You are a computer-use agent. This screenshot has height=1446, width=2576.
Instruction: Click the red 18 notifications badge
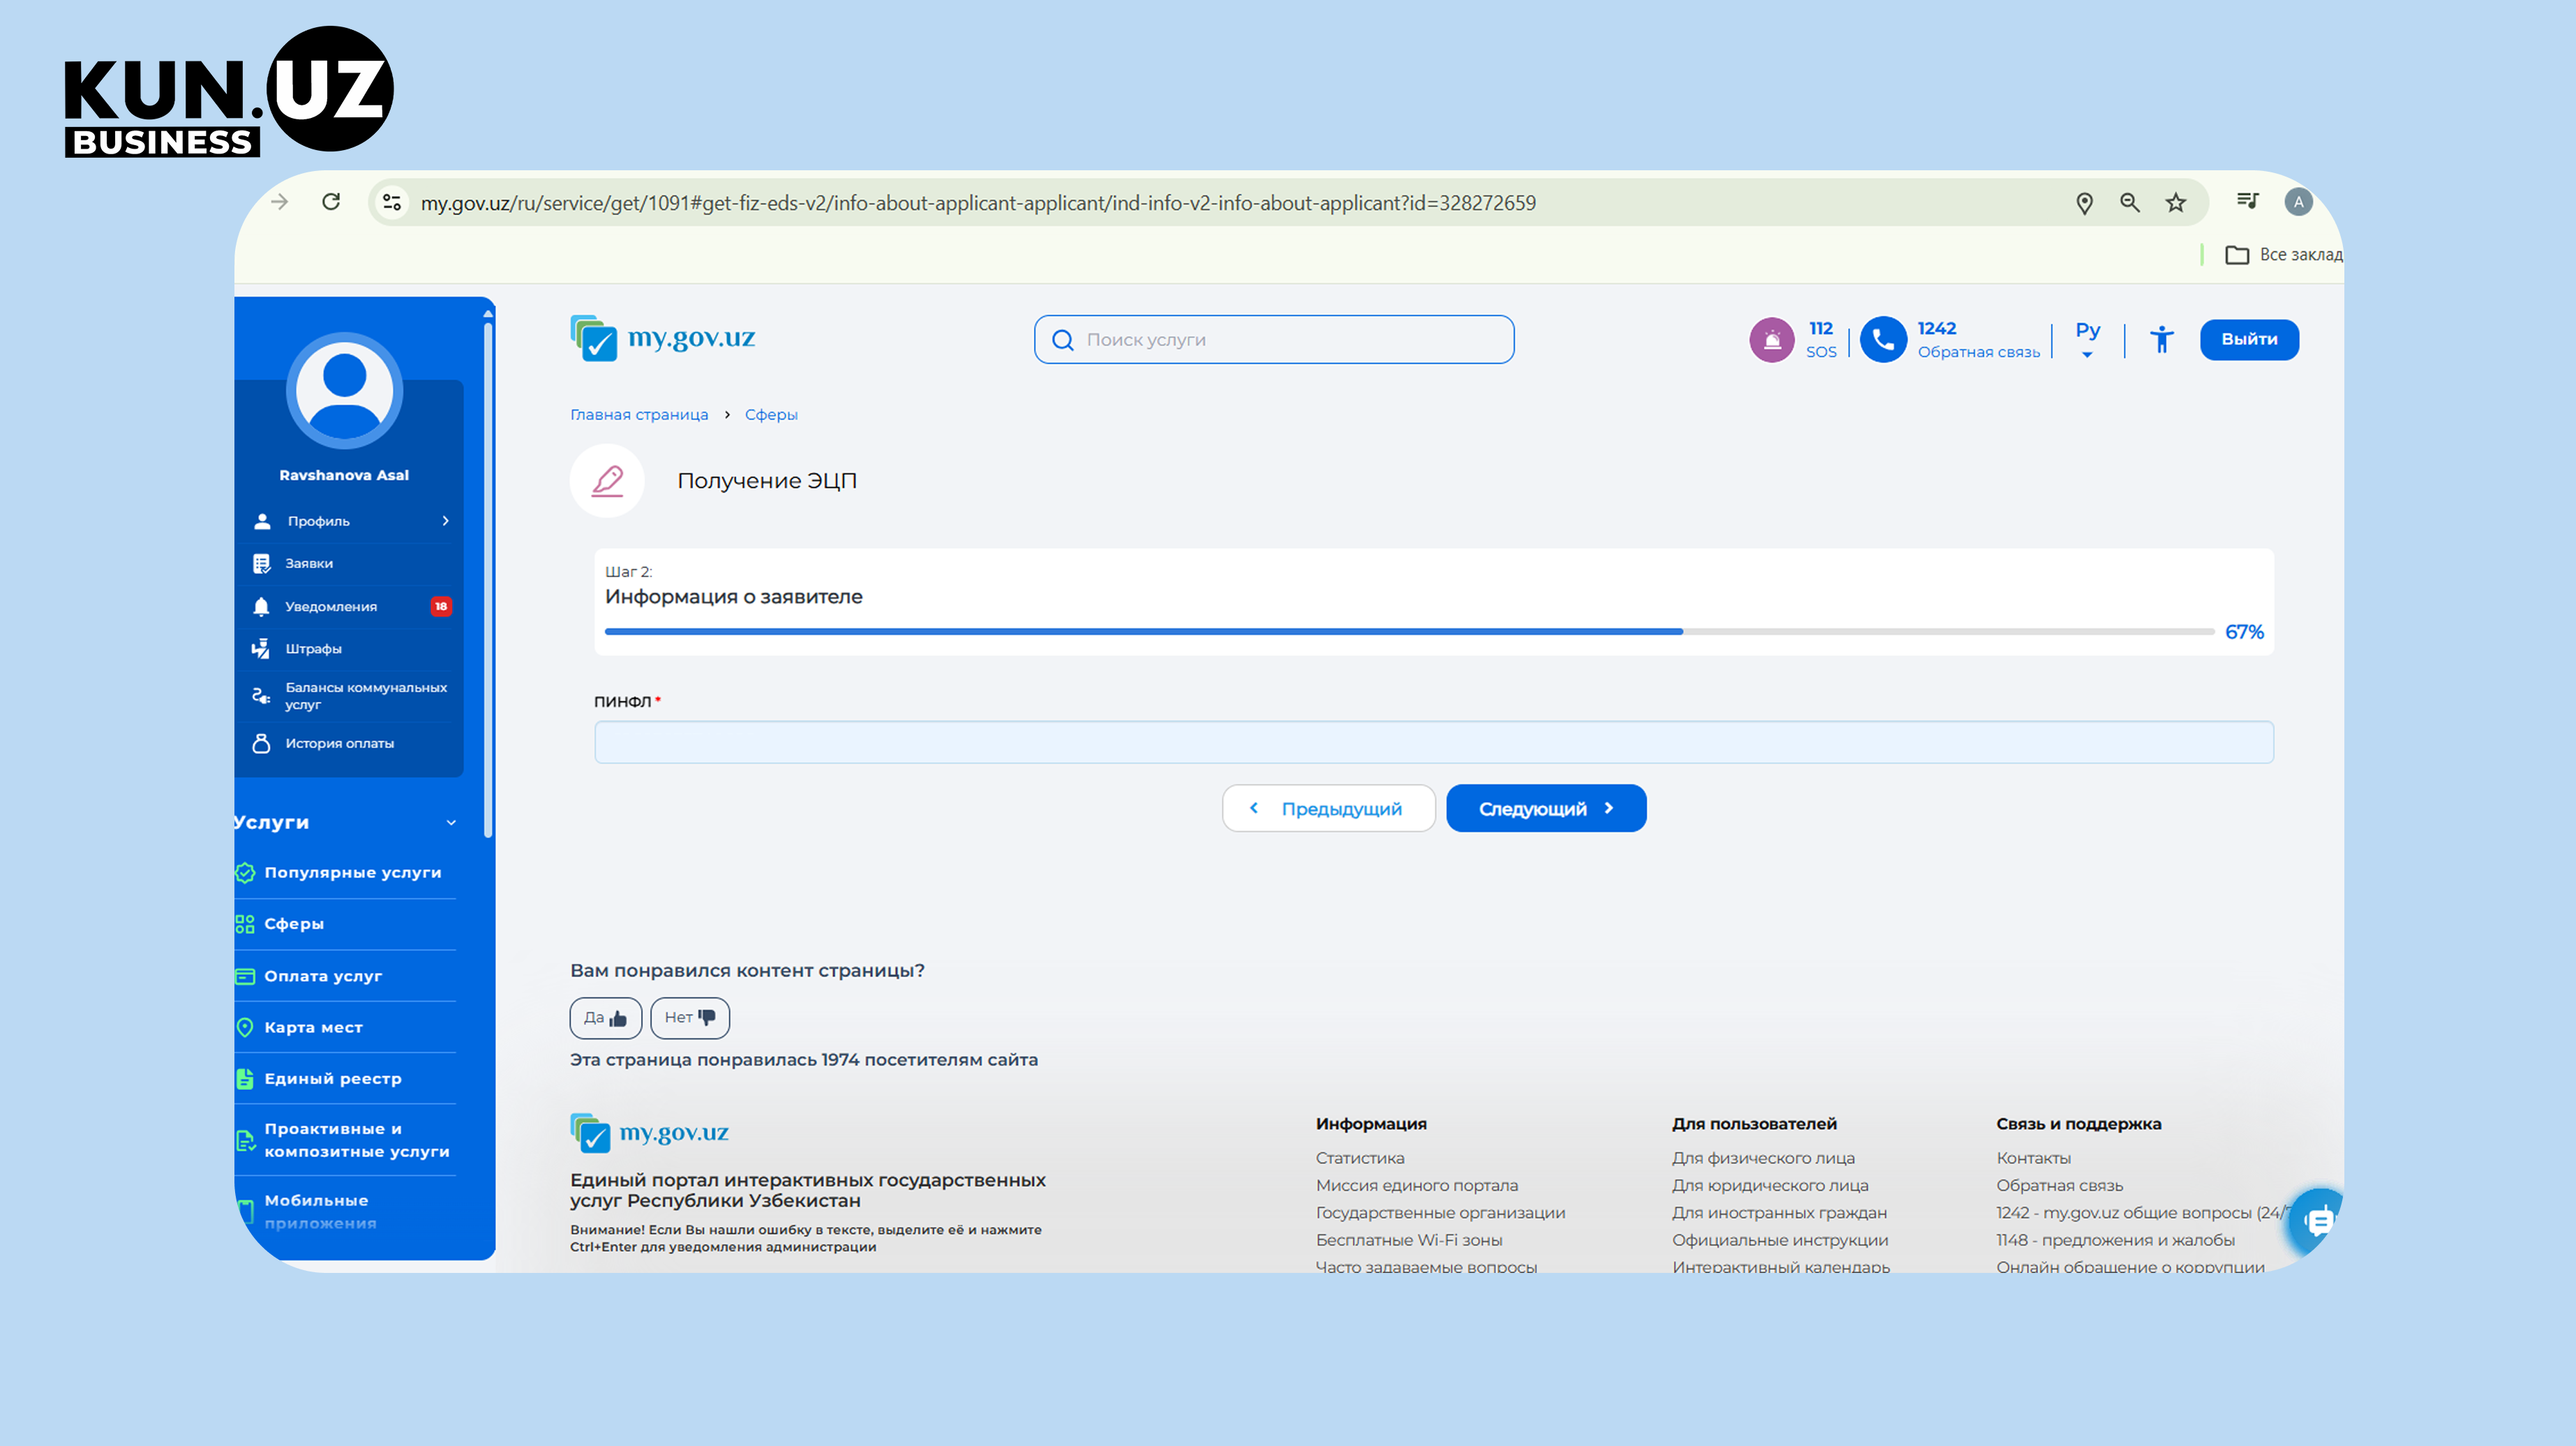(x=441, y=606)
